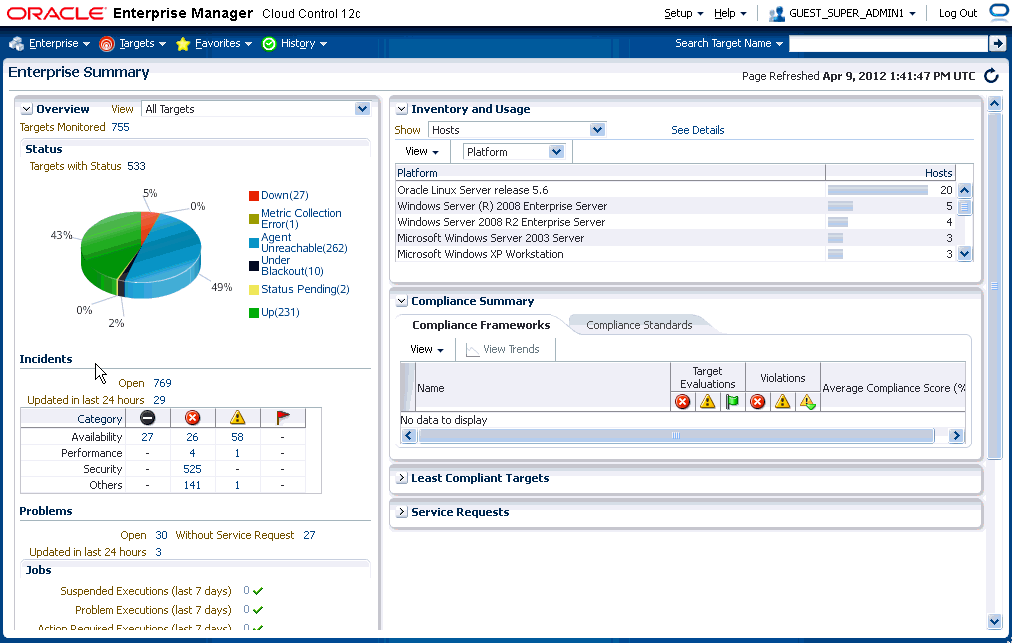1012x644 pixels.
Task: Open the Inventory View menu
Action: pos(422,152)
